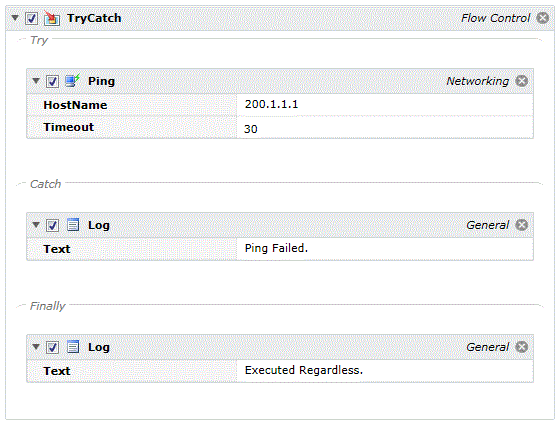Click the Finally section Log document icon
This screenshot has width=558, height=424.
point(73,347)
